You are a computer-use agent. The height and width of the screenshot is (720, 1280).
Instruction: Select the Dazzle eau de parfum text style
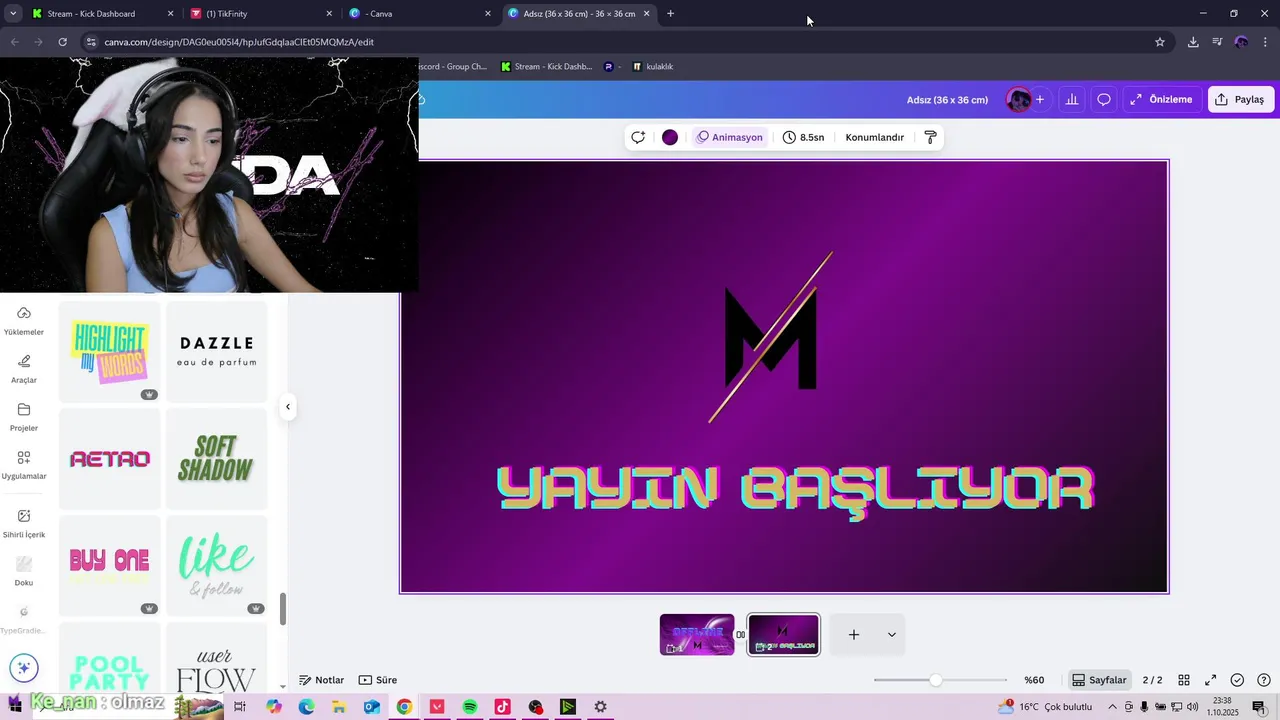pos(217,352)
